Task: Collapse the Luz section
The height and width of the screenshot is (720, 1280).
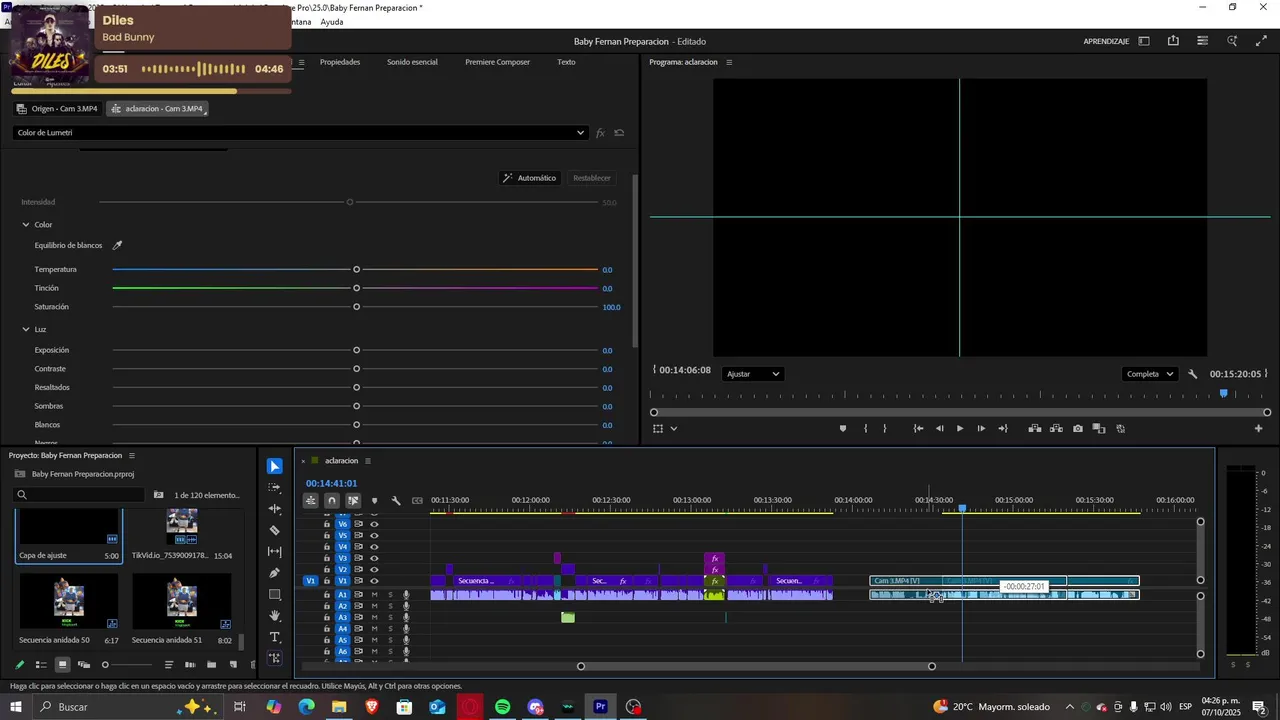Action: pos(26,329)
